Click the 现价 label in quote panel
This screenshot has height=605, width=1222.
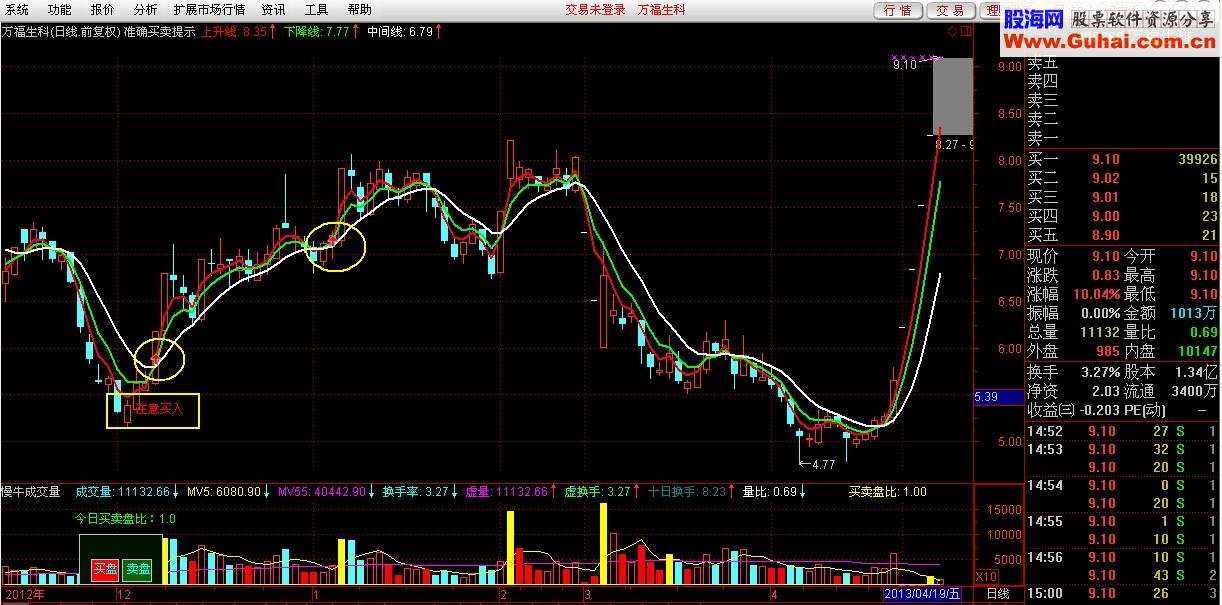pos(1042,257)
